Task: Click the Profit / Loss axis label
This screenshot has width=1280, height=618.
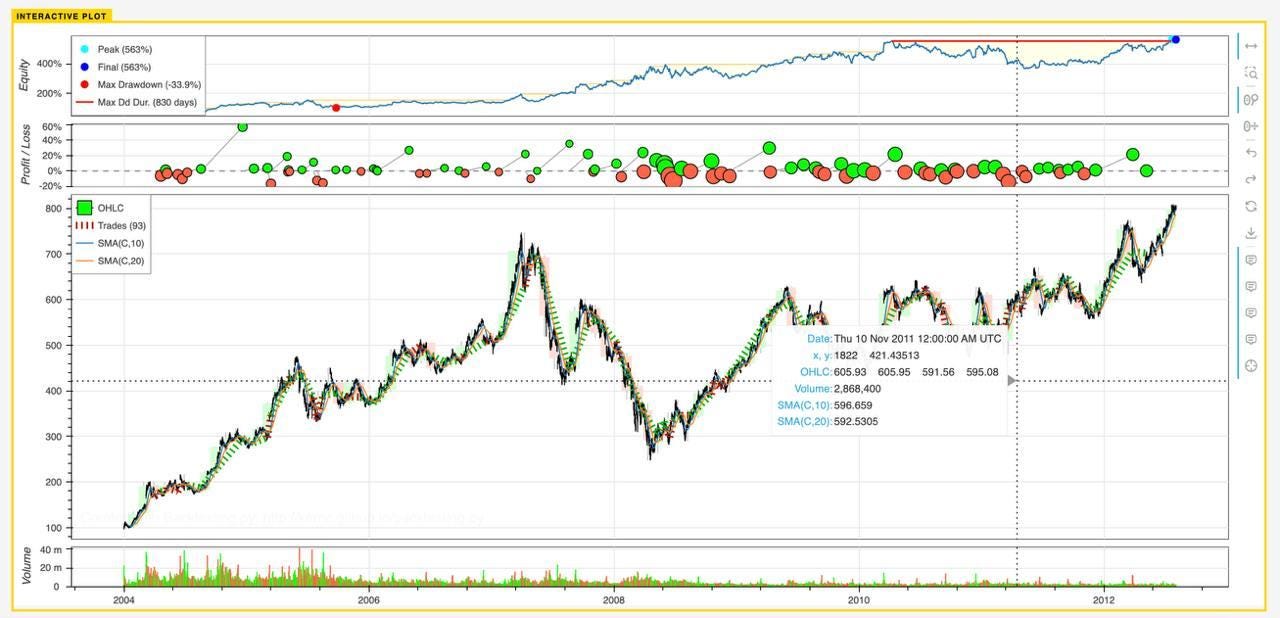Action: (27, 156)
